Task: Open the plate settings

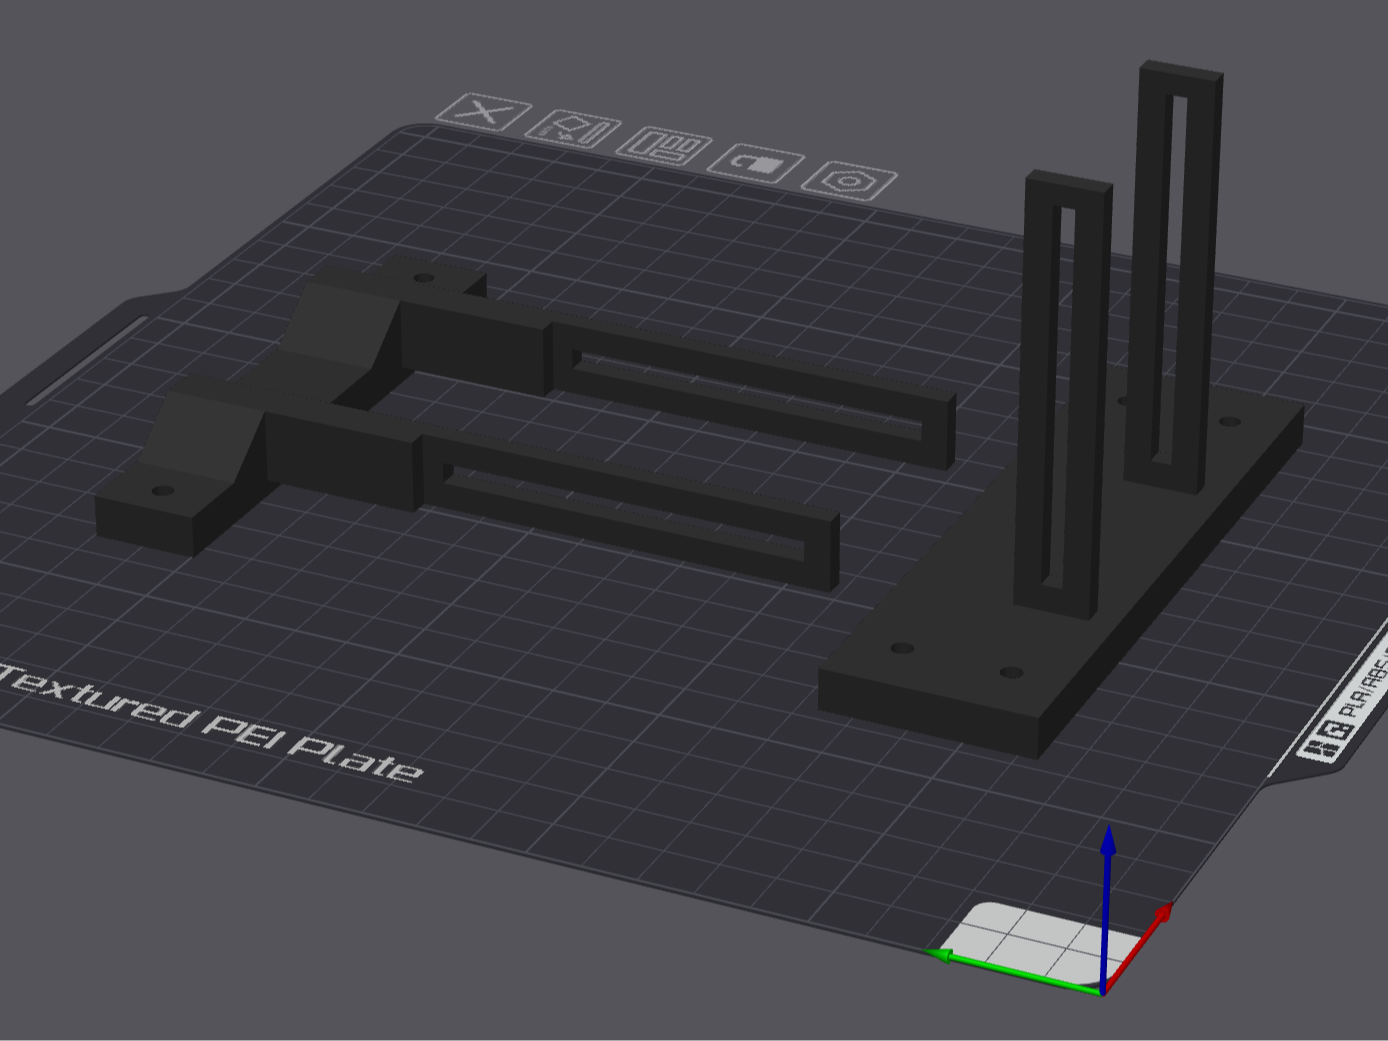Action: tap(847, 178)
